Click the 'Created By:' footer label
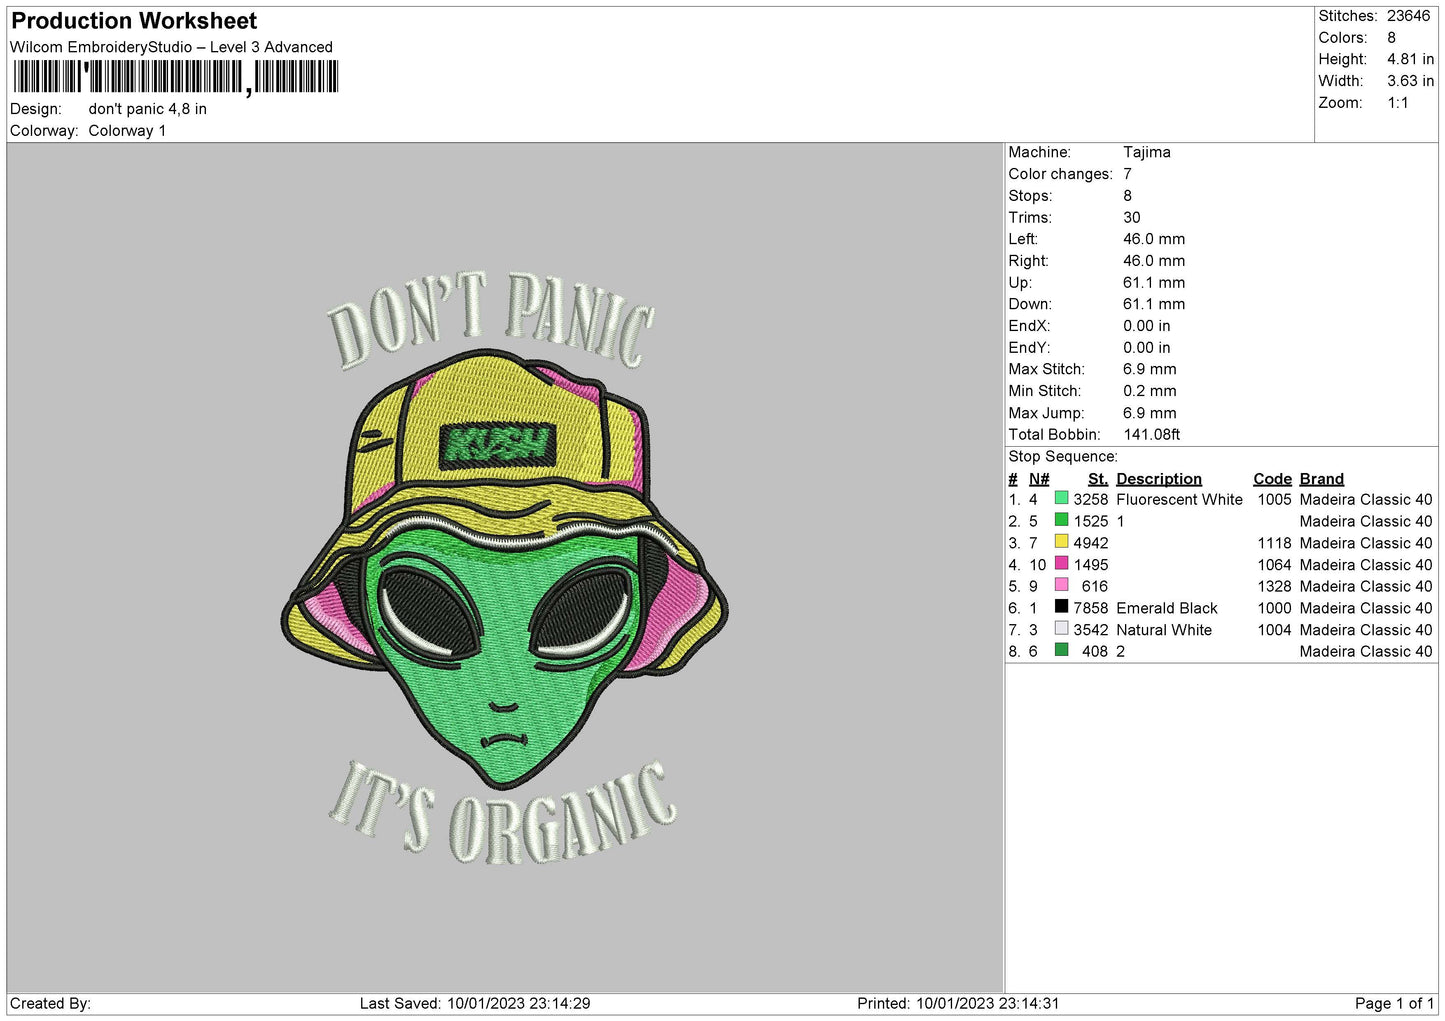The width and height of the screenshot is (1445, 1021). pos(50,1003)
